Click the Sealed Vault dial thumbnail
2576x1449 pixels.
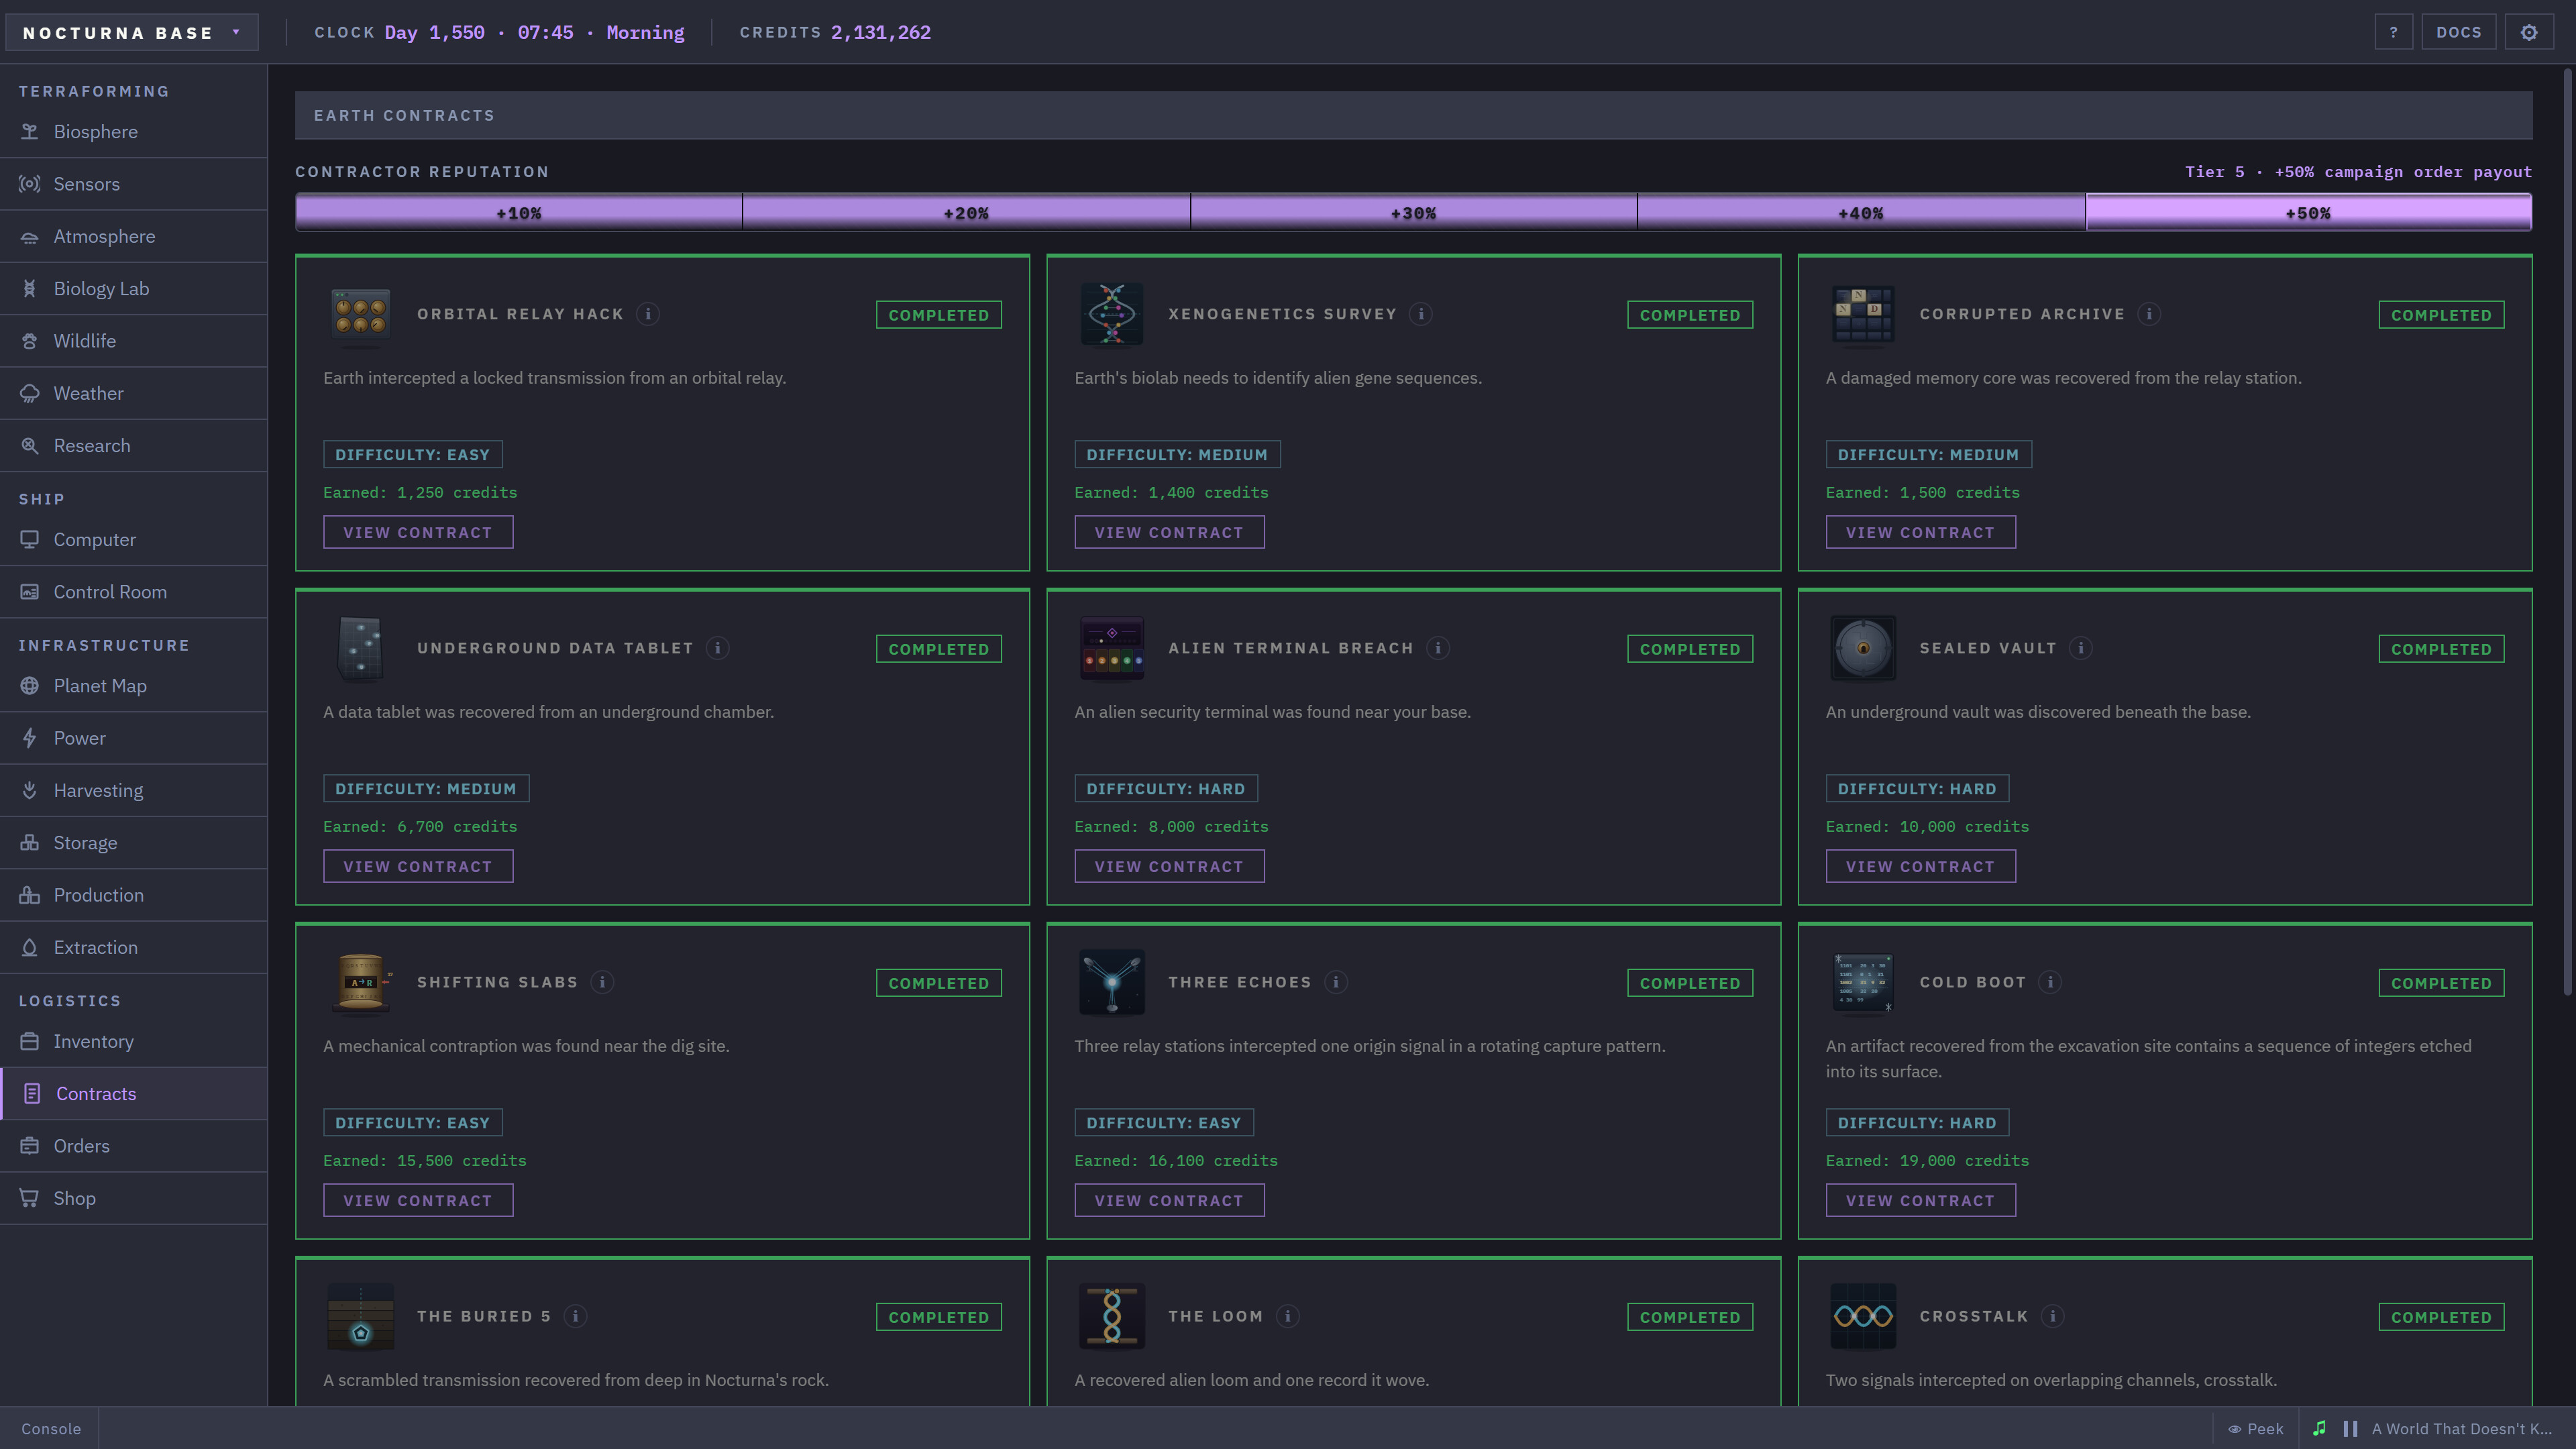[x=1863, y=648]
